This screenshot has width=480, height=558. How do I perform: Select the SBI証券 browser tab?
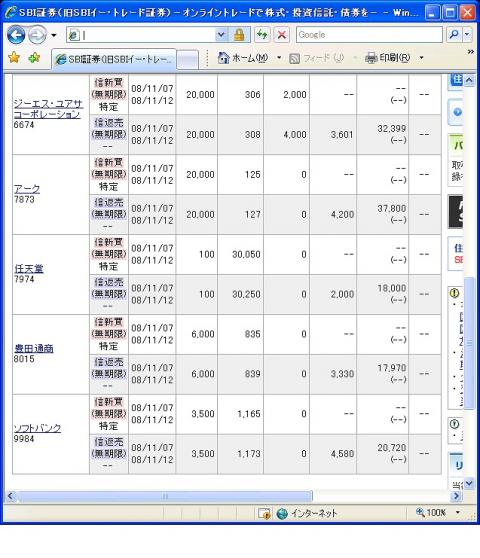point(114,59)
